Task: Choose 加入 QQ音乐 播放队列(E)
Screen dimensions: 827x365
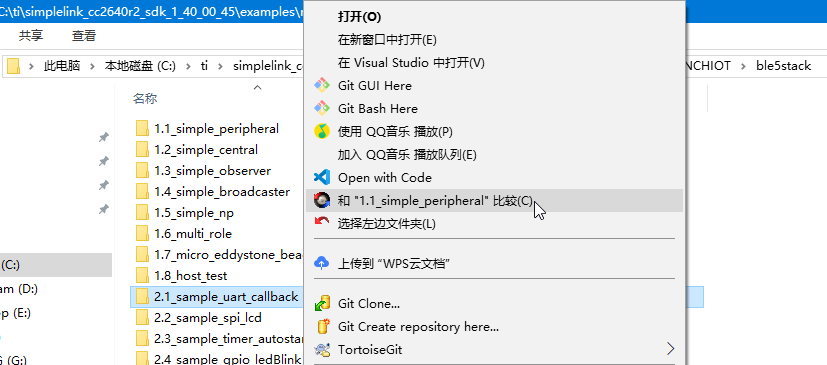Action: click(x=407, y=155)
